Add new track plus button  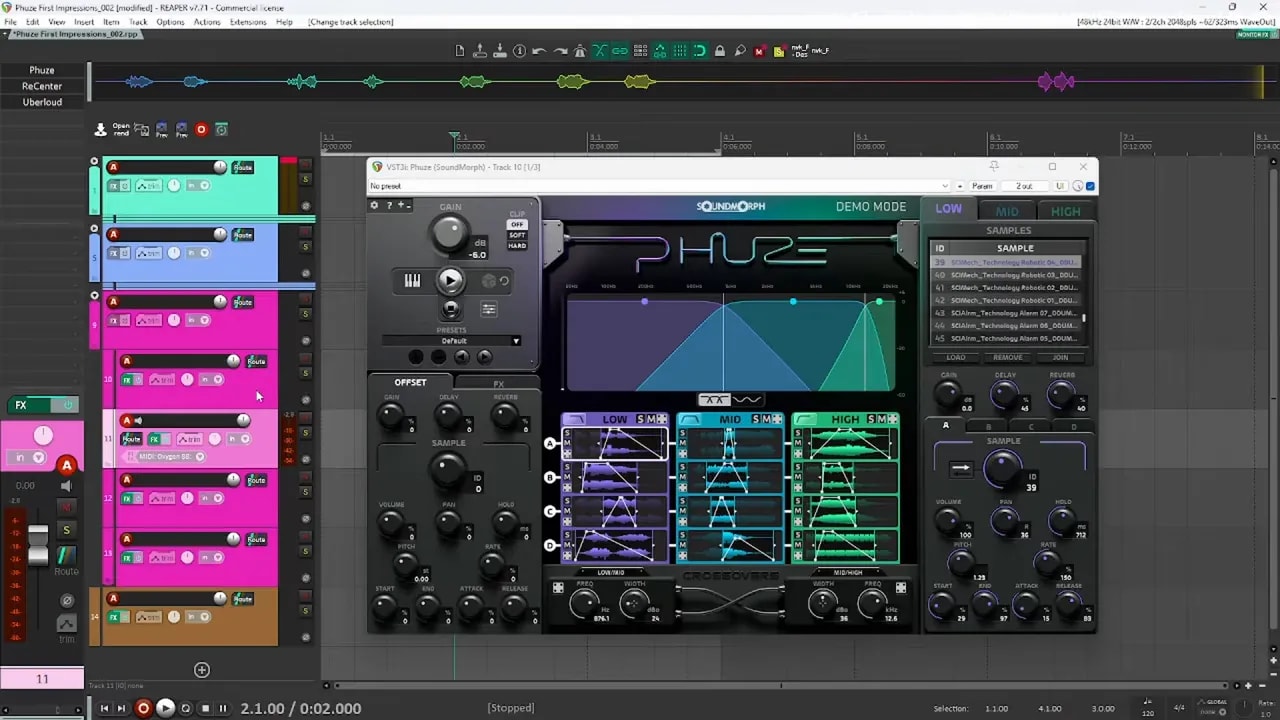(202, 670)
